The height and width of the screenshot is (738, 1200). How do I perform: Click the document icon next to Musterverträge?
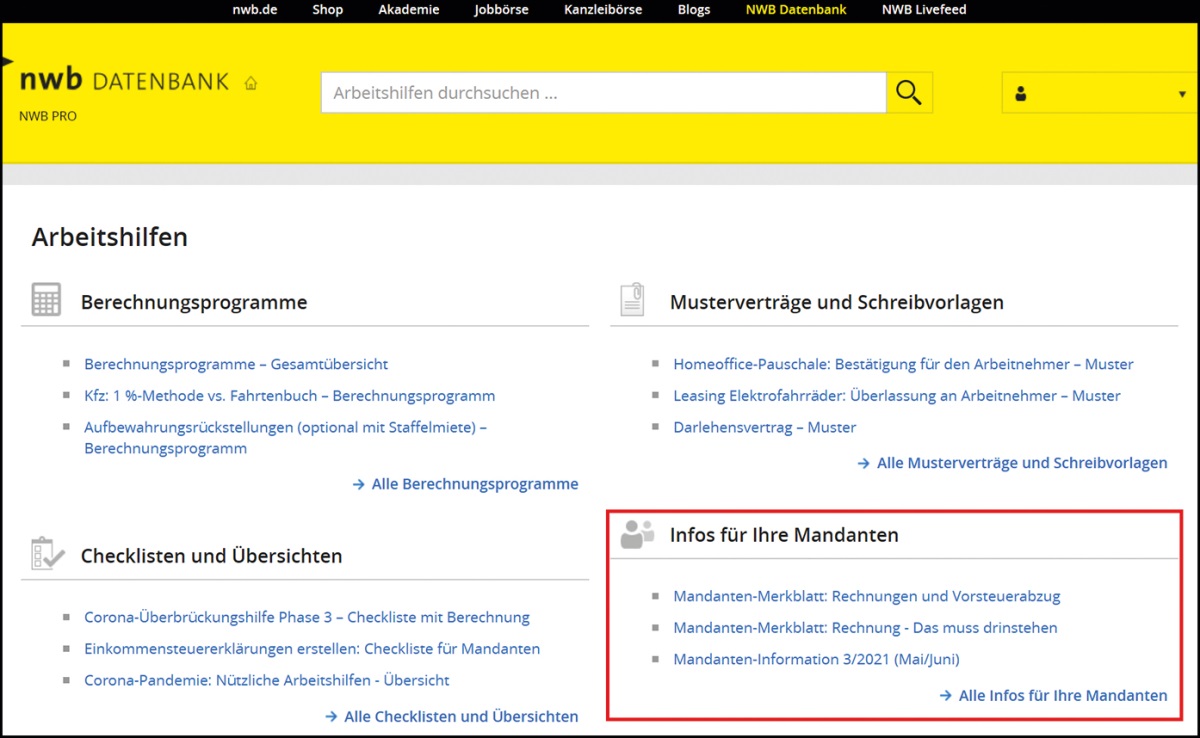(632, 300)
